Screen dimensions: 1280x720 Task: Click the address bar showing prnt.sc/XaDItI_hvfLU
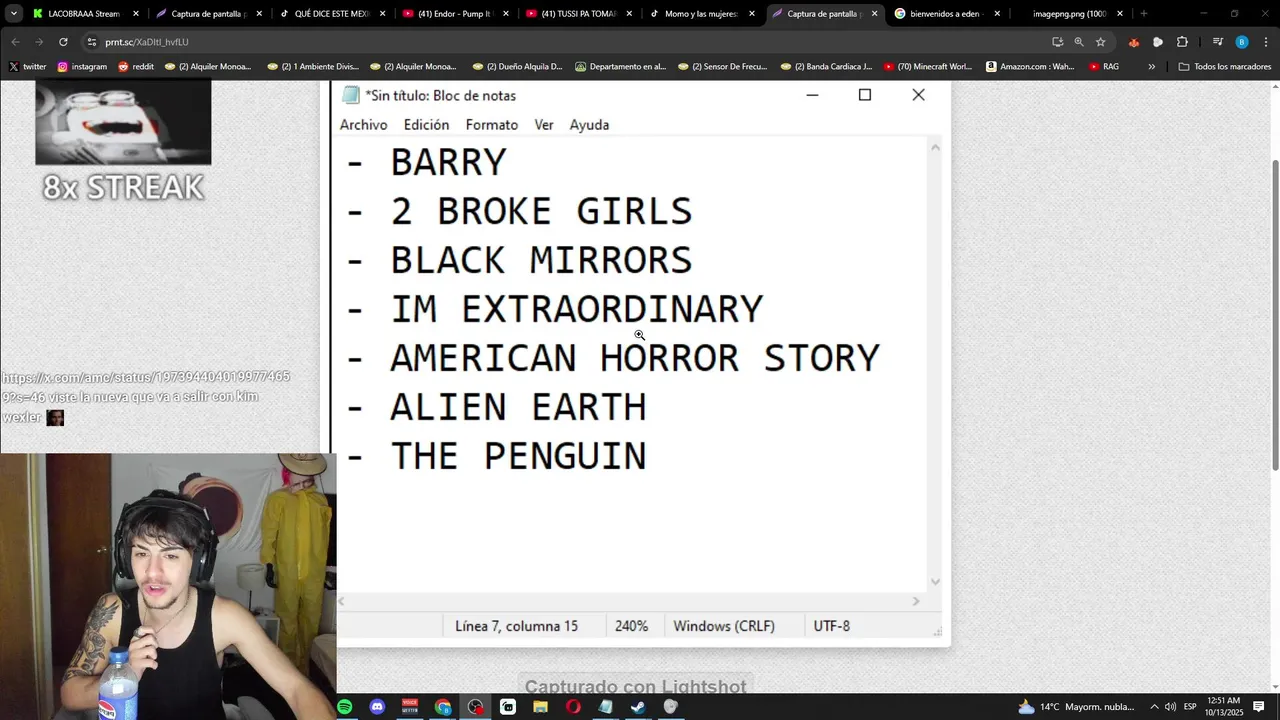[560, 42]
